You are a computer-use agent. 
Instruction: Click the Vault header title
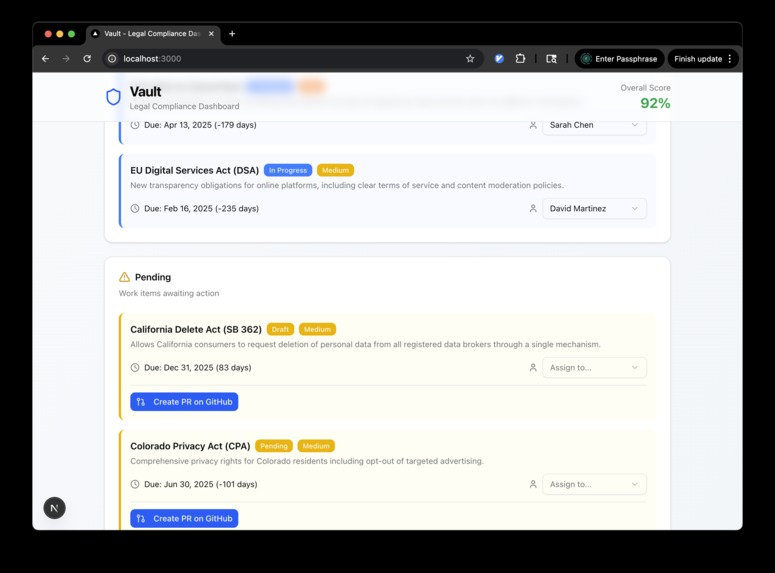point(145,91)
